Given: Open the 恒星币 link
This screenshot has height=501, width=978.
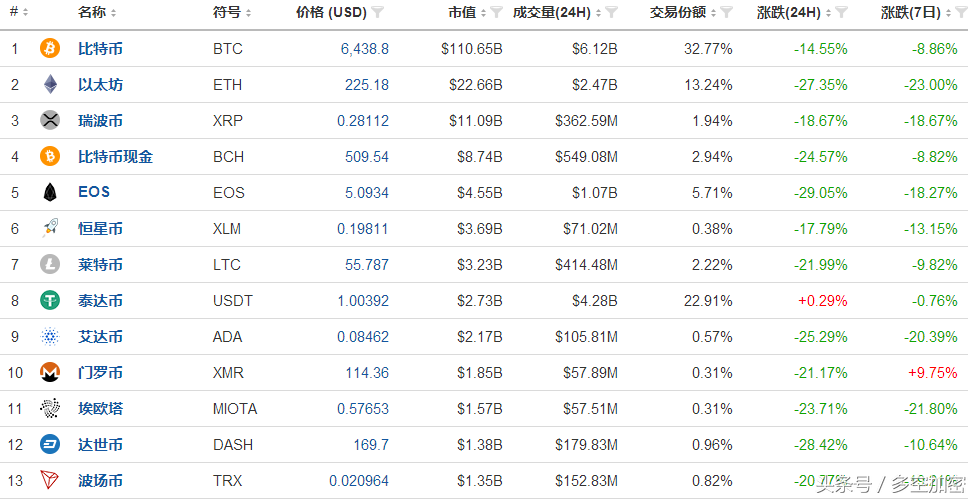Looking at the screenshot, I should (x=100, y=228).
